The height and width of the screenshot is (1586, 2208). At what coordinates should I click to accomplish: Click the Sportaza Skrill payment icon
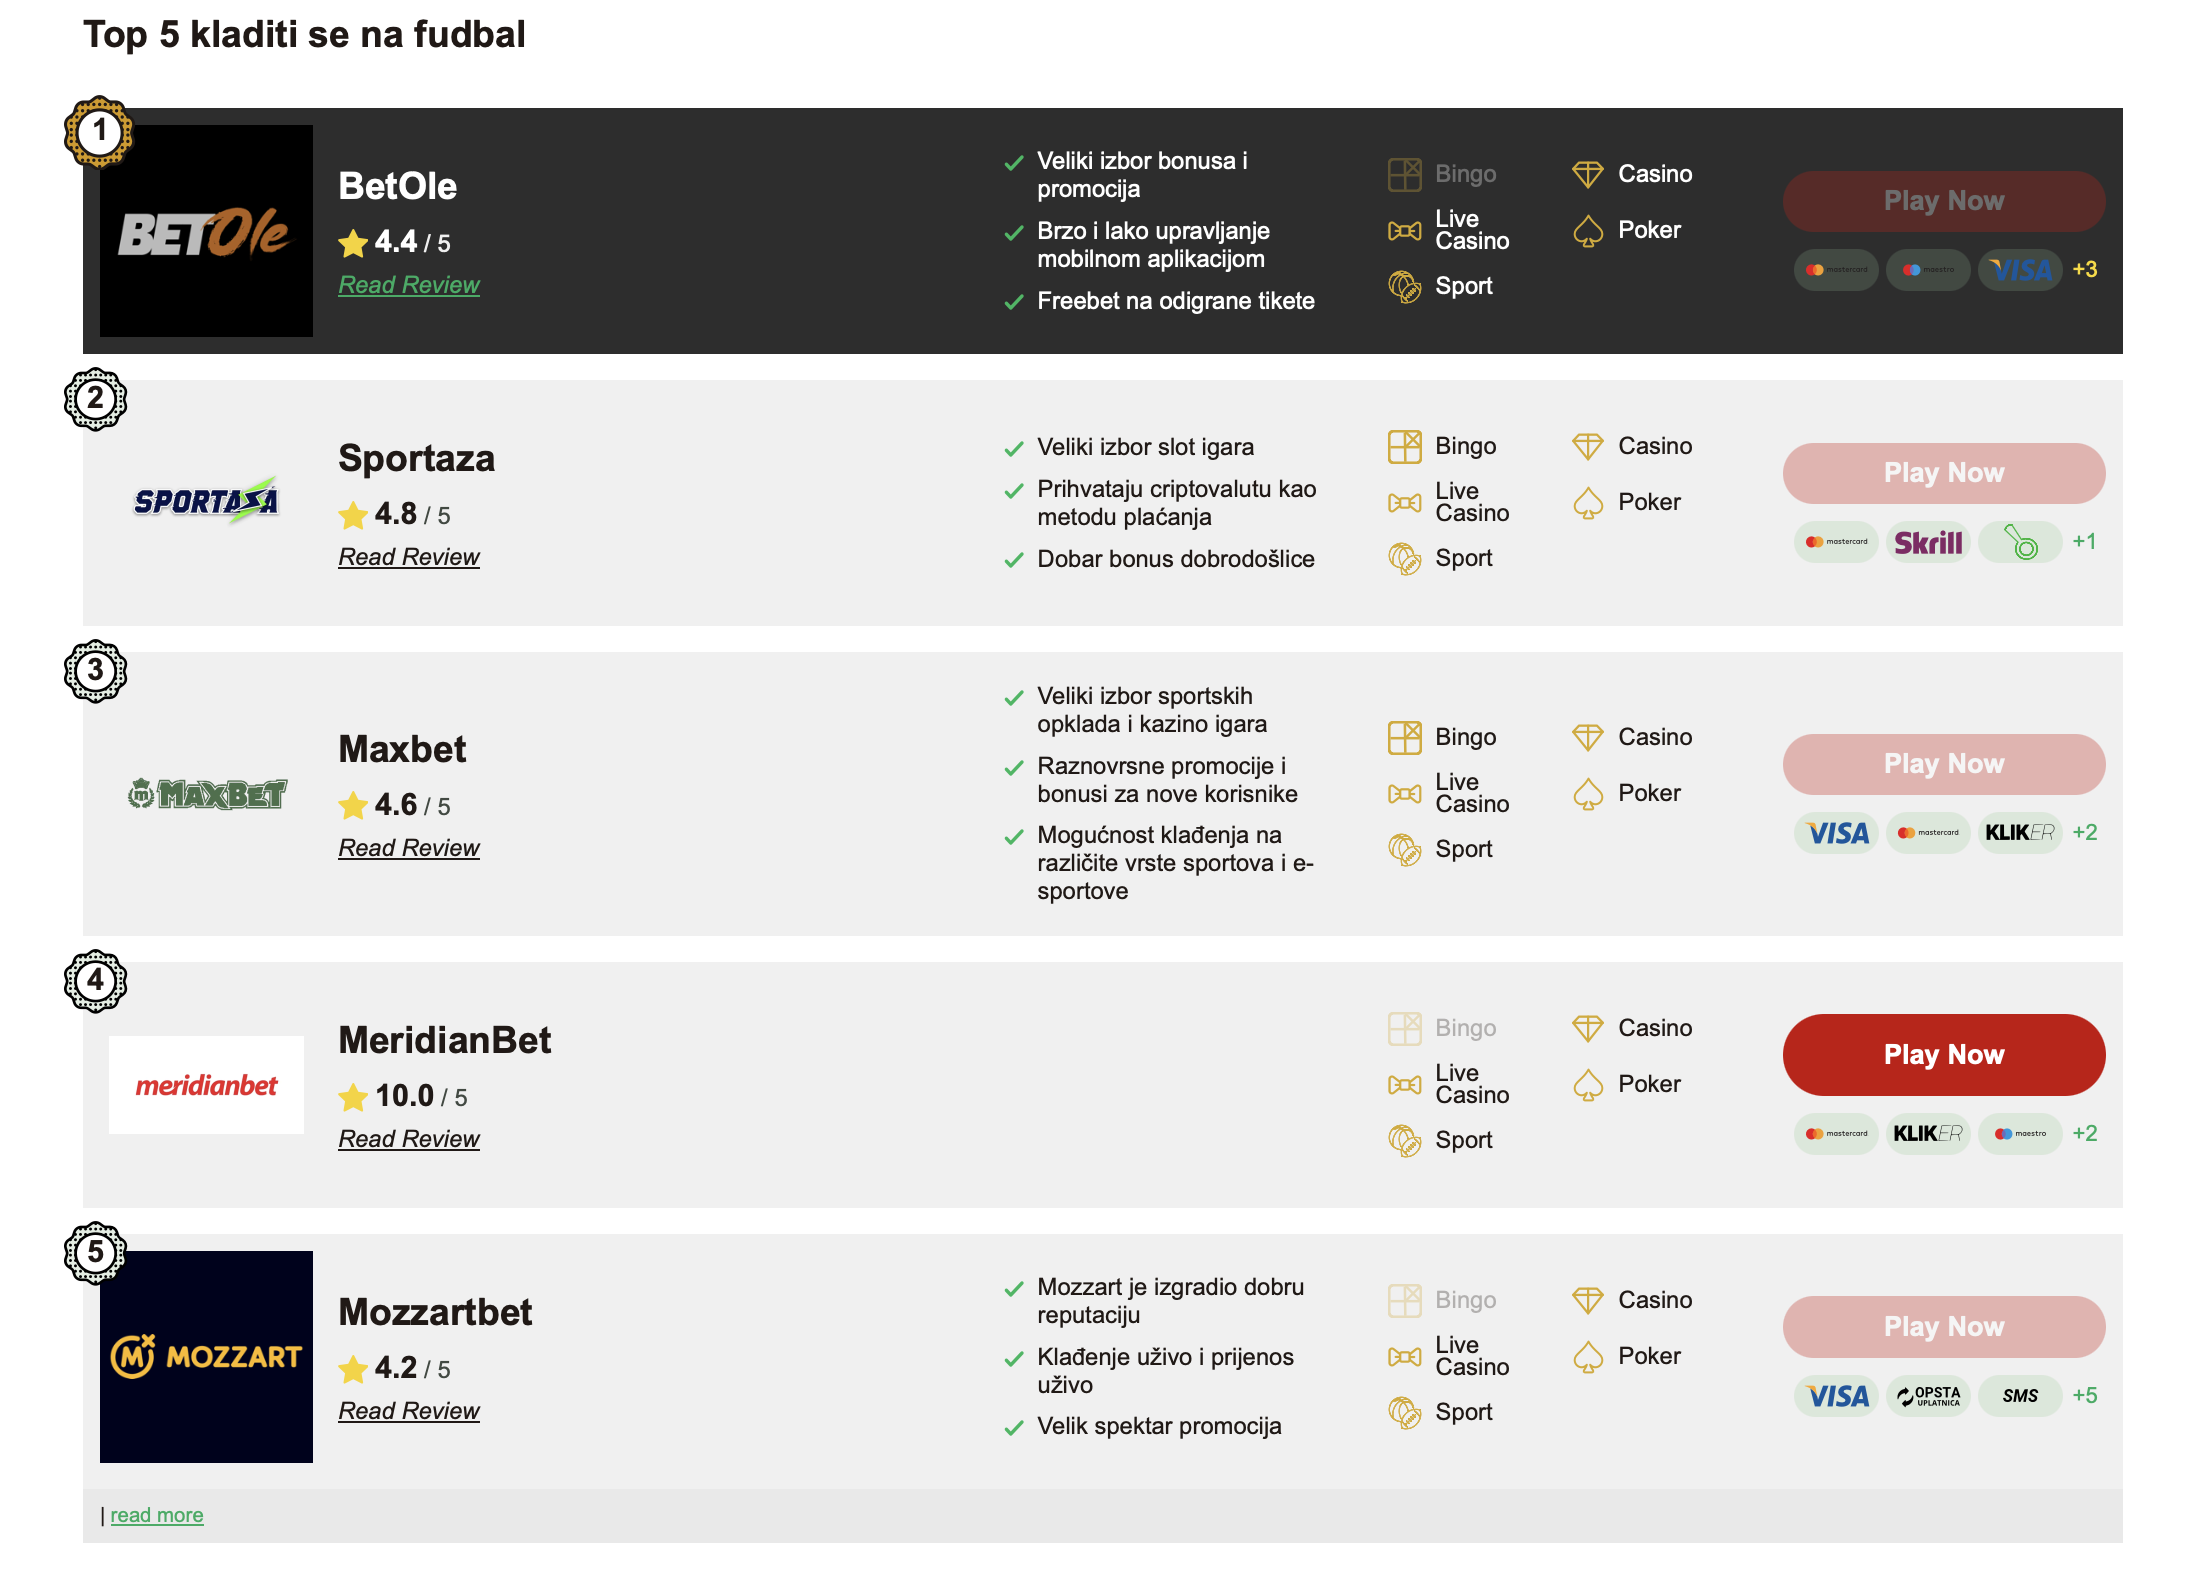tap(1928, 543)
